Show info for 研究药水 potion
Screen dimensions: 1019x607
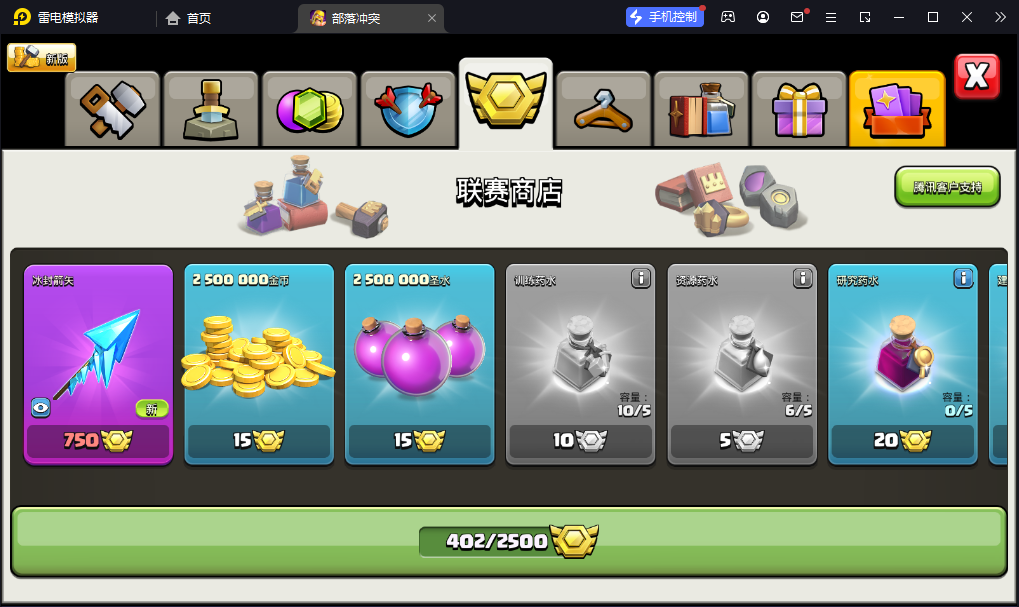(x=963, y=278)
